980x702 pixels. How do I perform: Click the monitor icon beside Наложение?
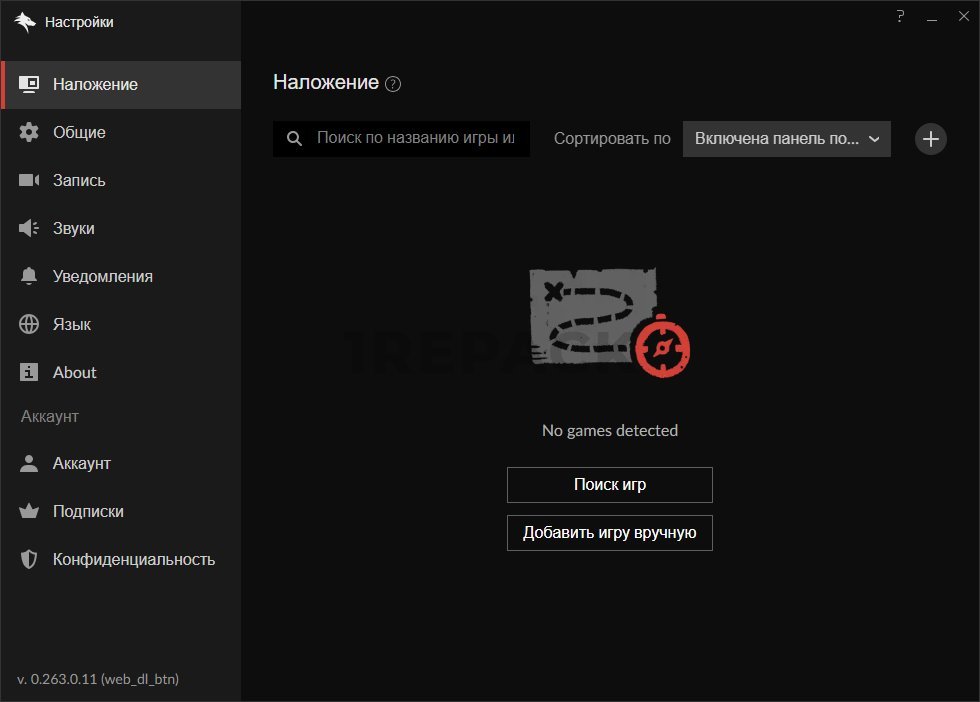(29, 85)
